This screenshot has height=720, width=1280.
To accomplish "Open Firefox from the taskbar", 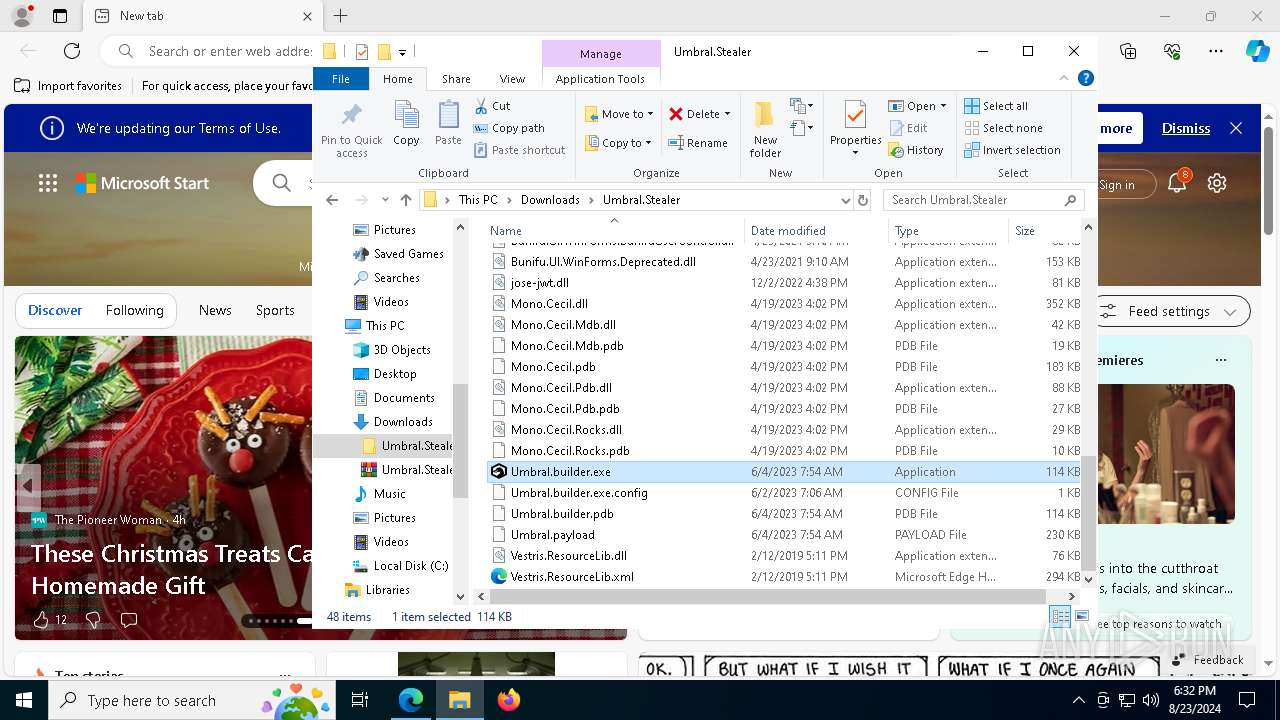I will click(x=509, y=700).
